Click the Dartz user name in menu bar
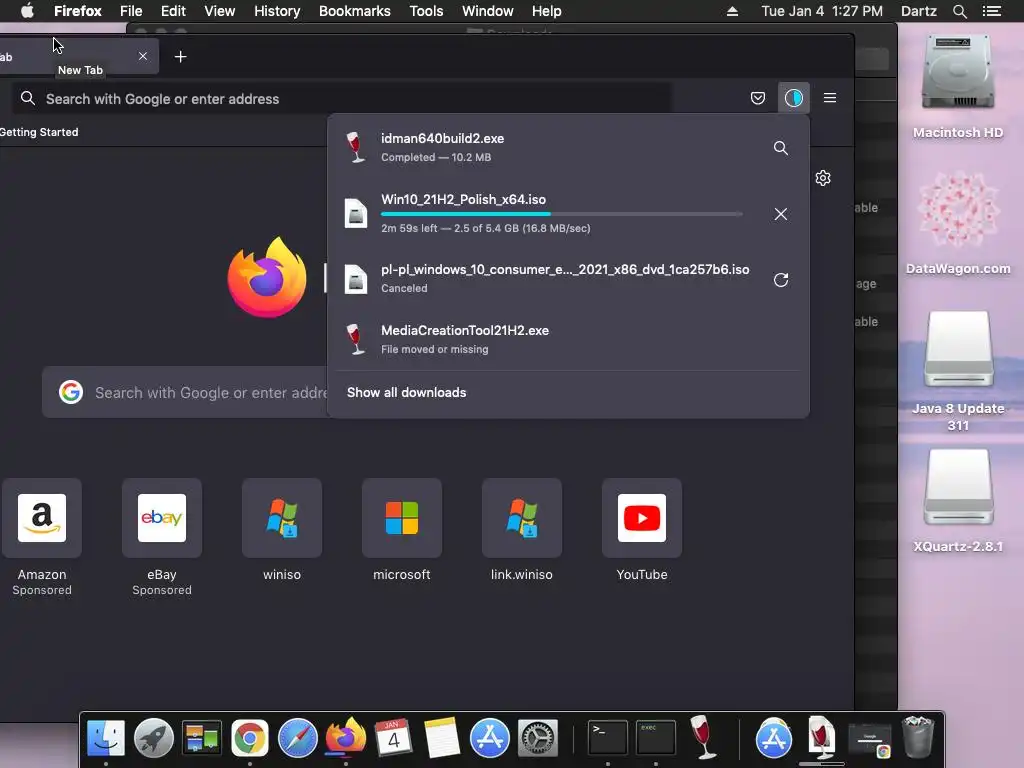 click(x=918, y=11)
